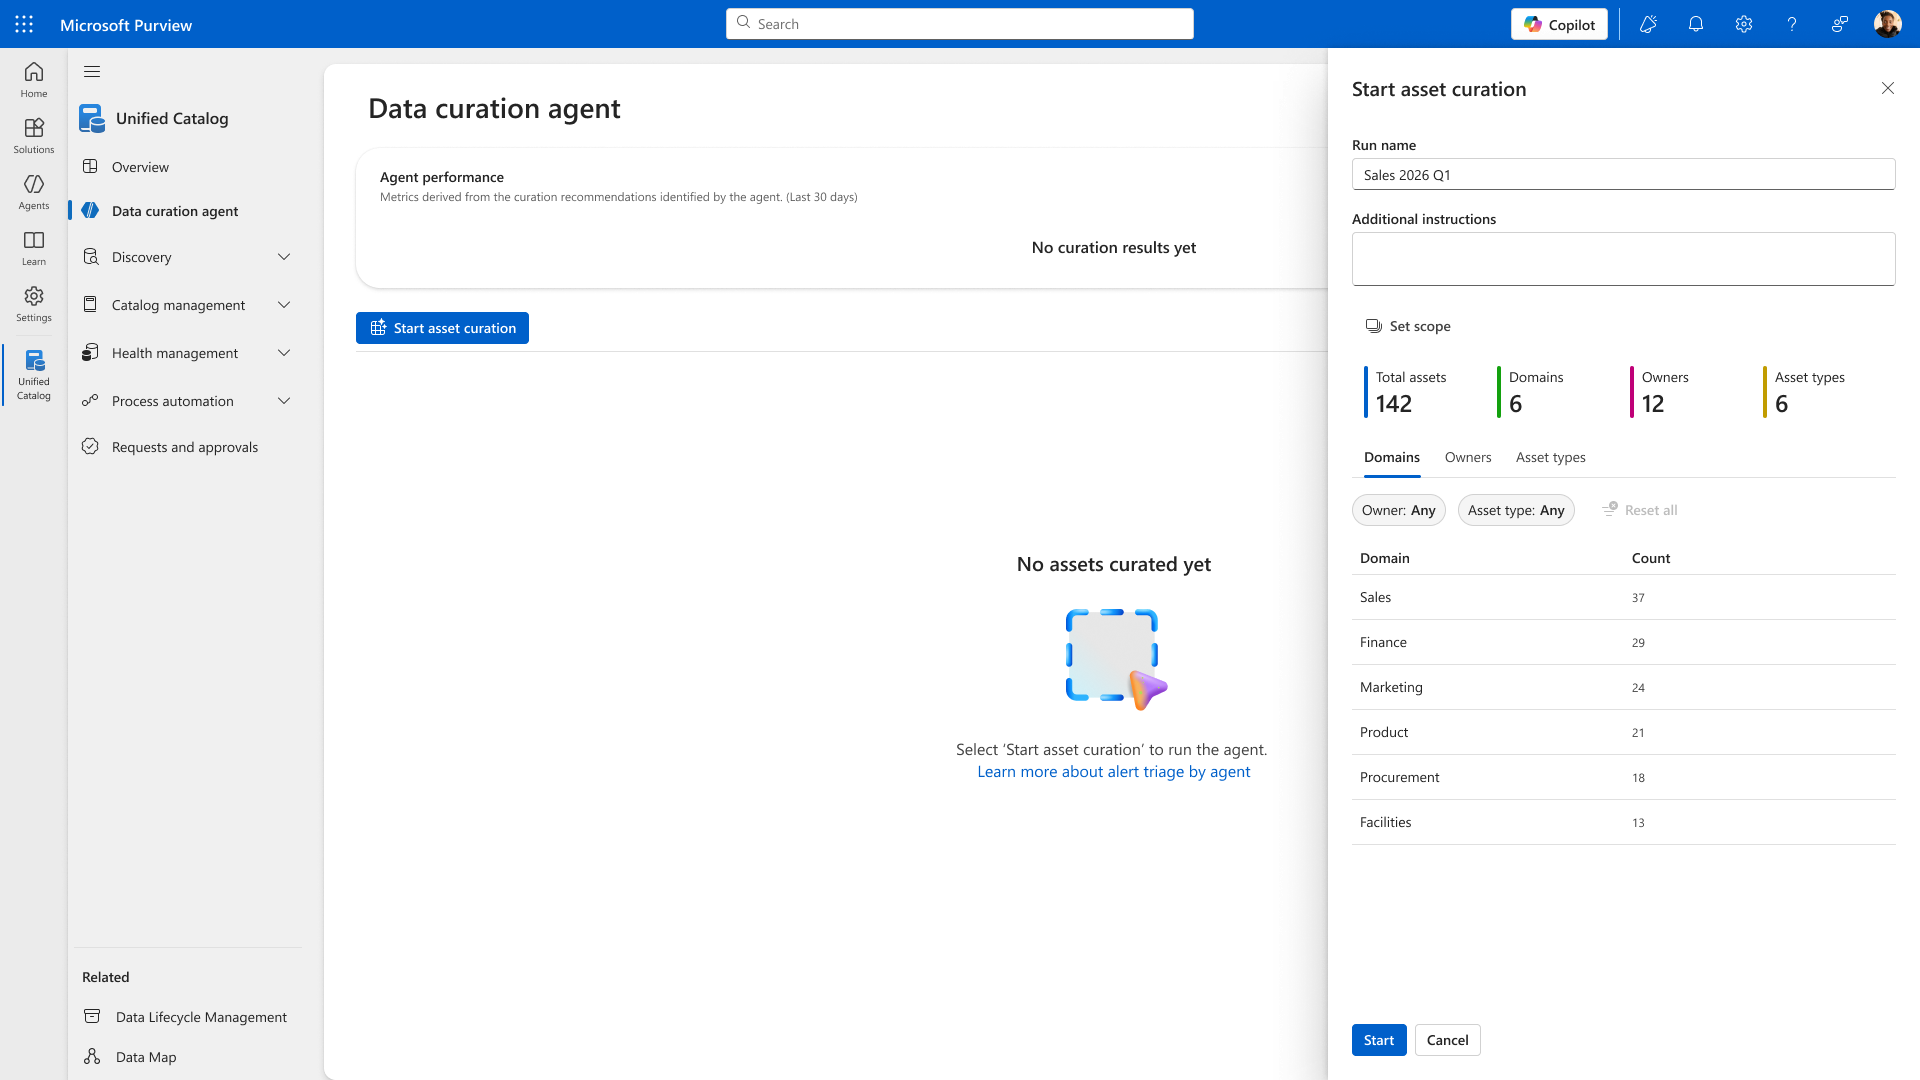
Task: Click the Start asset curation button
Action: pos(442,328)
